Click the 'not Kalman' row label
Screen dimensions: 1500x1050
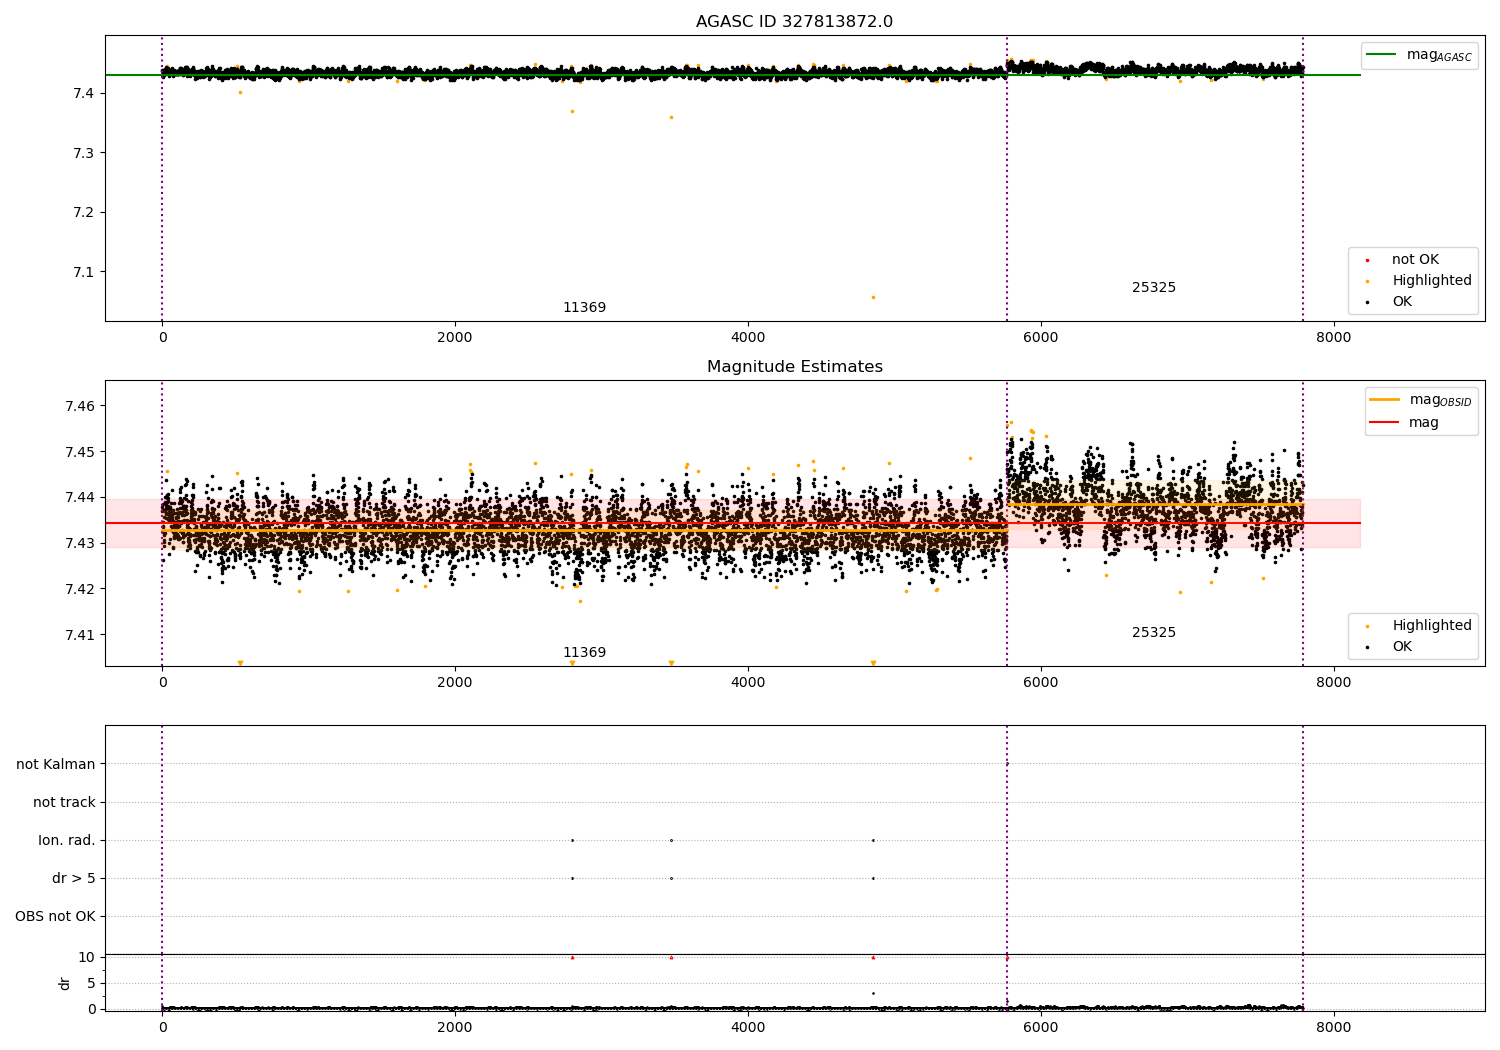click(x=56, y=764)
